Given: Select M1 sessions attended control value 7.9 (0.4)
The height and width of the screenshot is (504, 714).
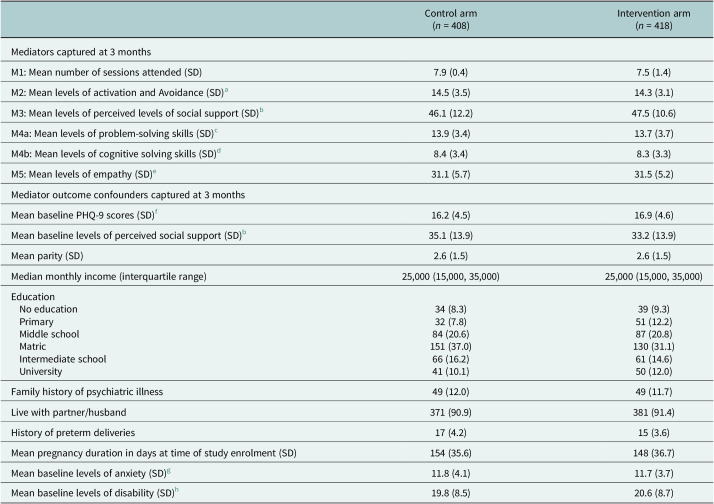Looking at the screenshot, I should coord(450,72).
